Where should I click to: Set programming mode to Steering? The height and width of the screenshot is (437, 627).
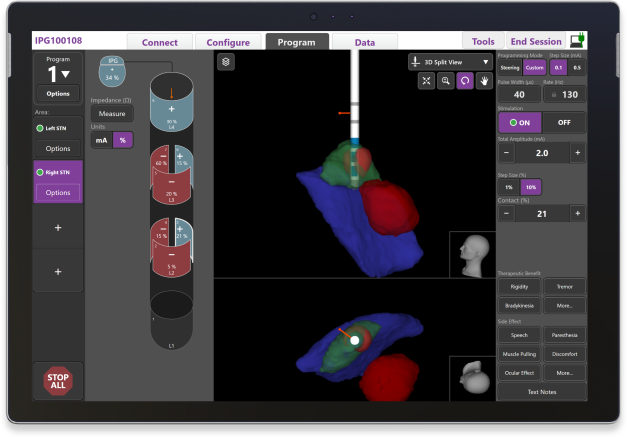(510, 67)
